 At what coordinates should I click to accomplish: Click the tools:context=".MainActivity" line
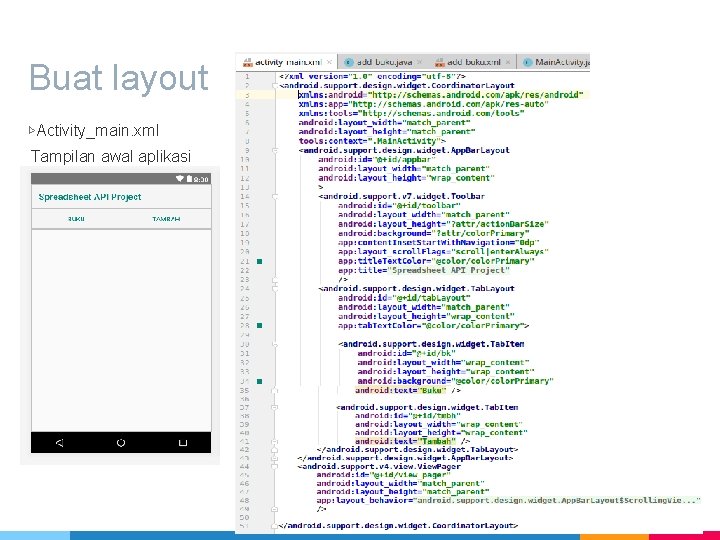point(372,141)
